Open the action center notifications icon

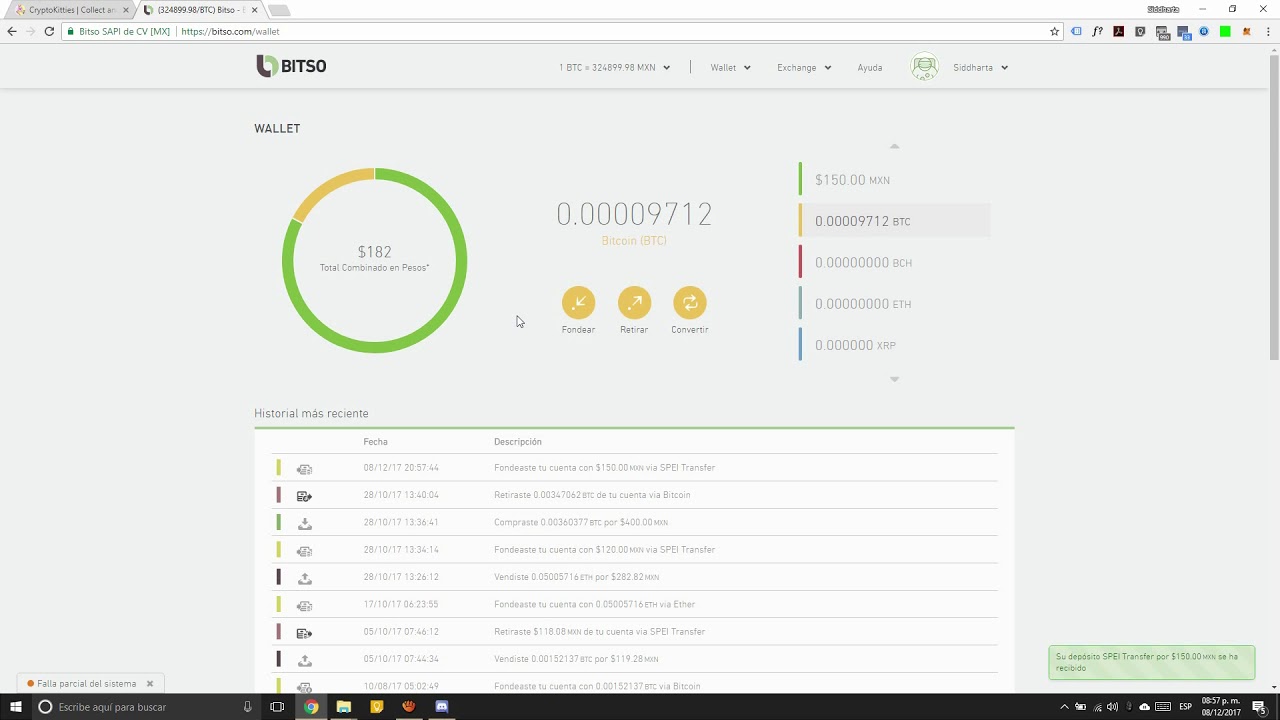click(x=1260, y=707)
